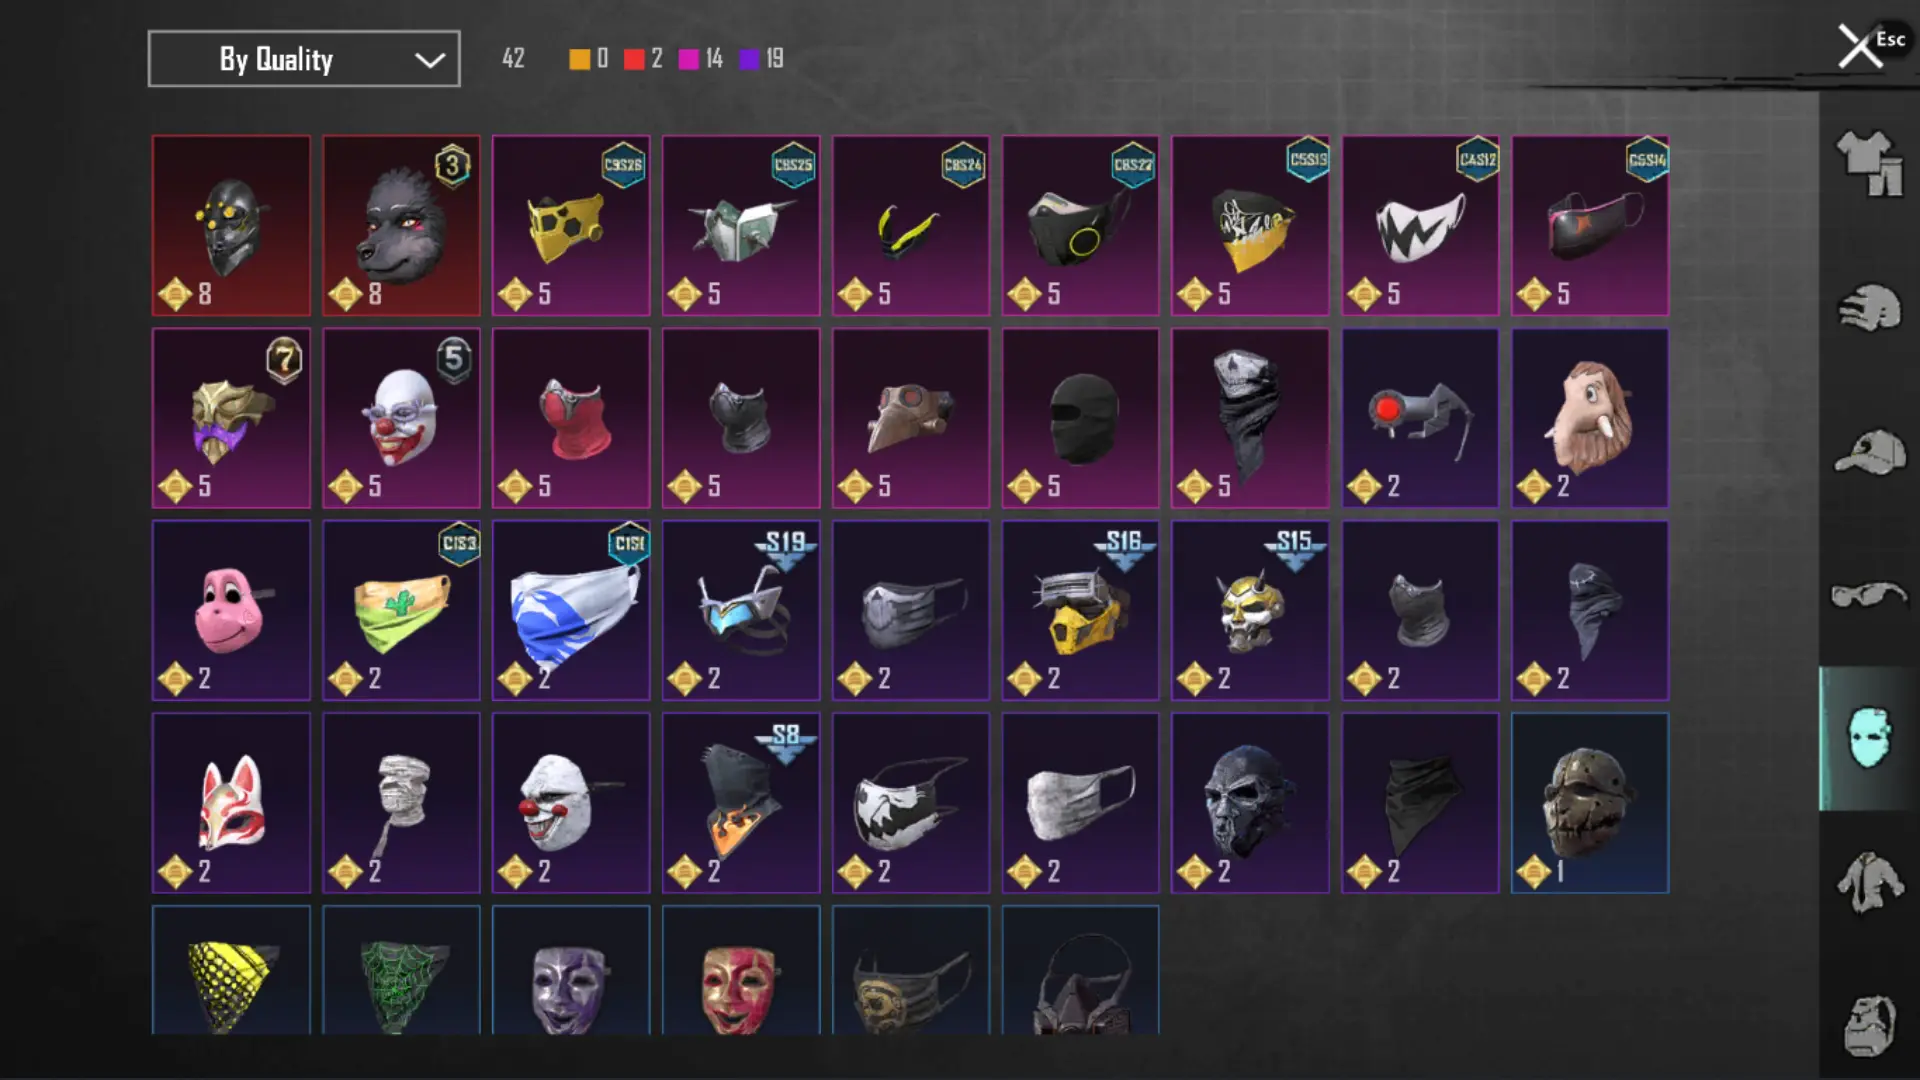Image resolution: width=1920 pixels, height=1080 pixels.
Task: Filter by pink quality color square
Action: (689, 59)
